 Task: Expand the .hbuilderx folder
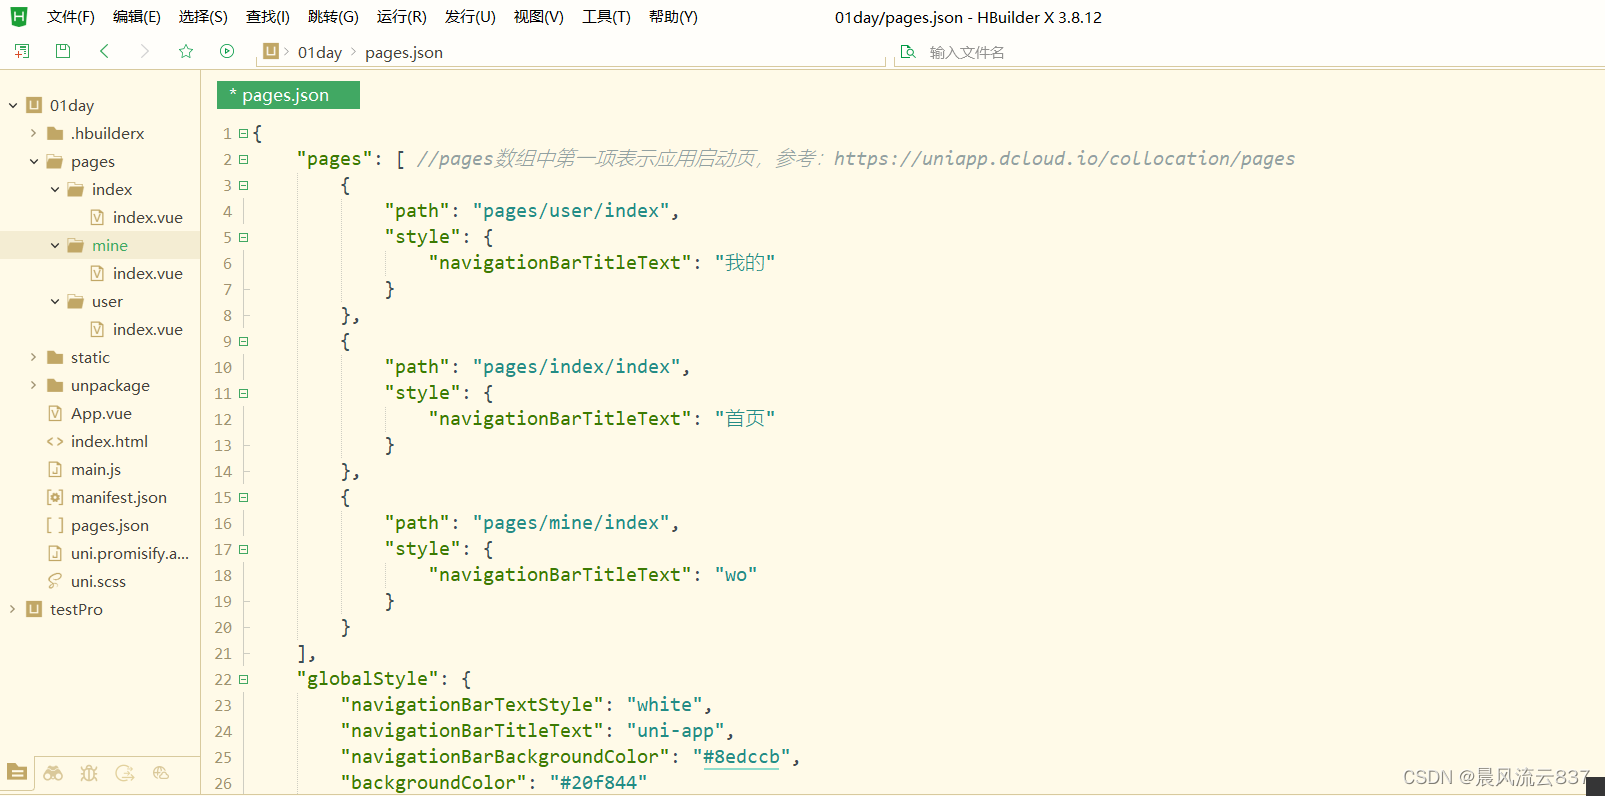point(33,133)
